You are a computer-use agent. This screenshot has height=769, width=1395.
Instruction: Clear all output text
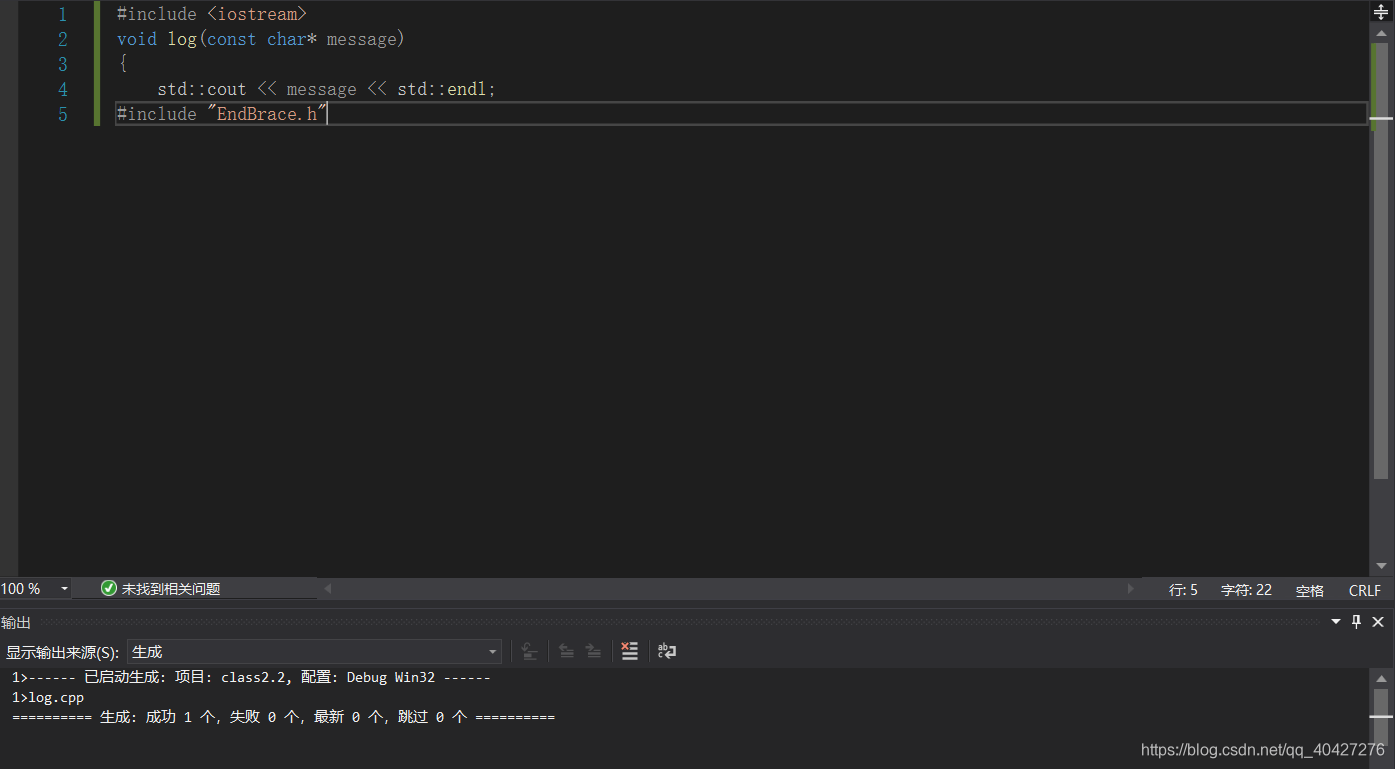629,651
